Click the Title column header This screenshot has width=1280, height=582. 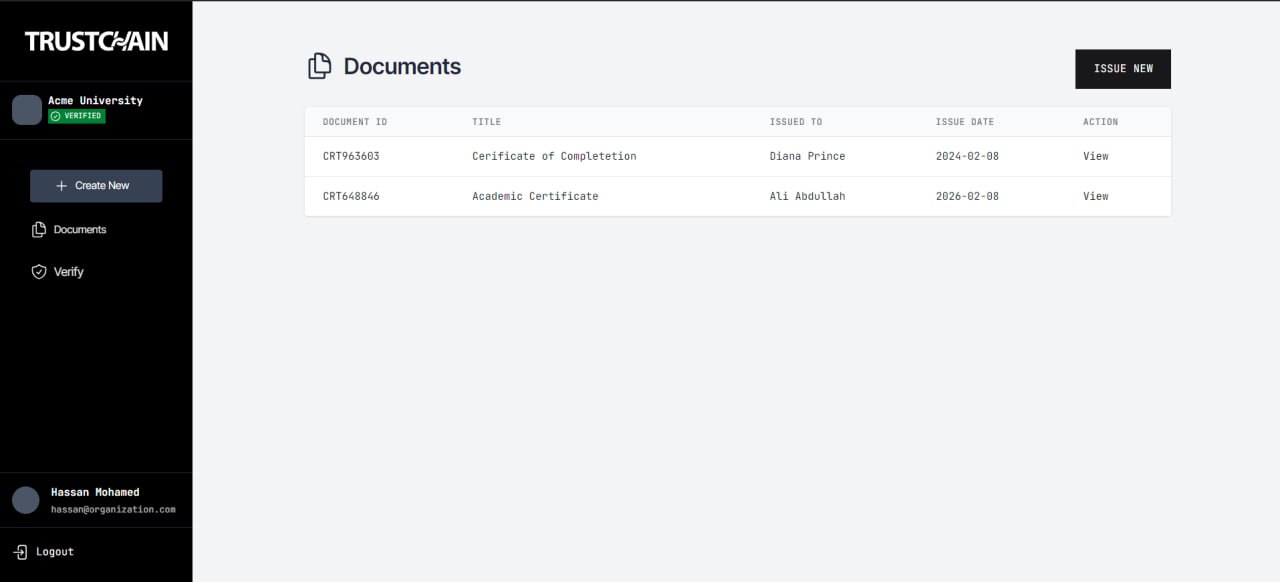click(x=487, y=122)
